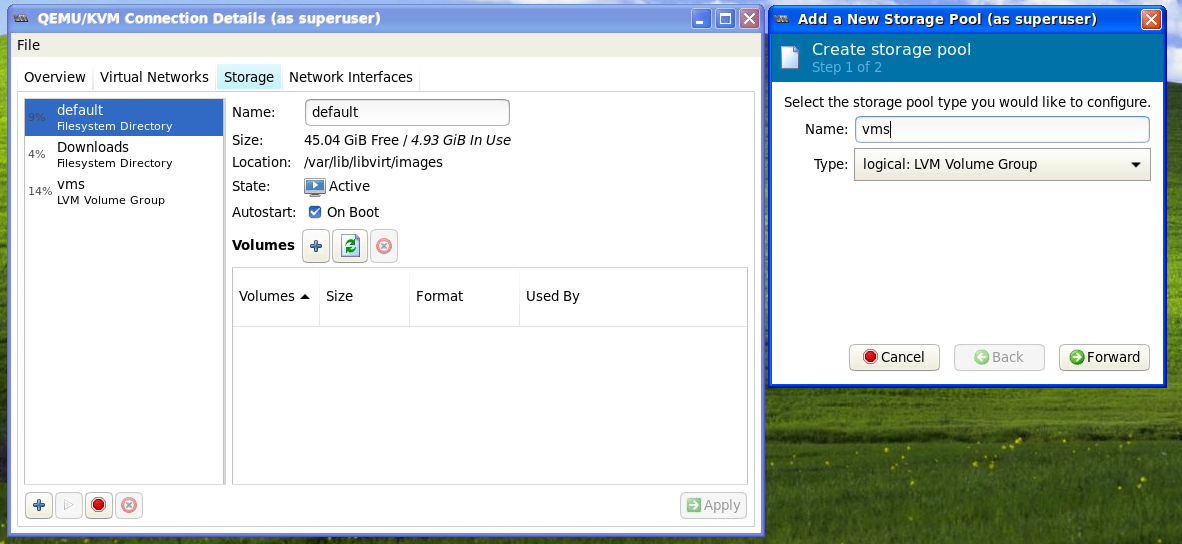This screenshot has width=1182, height=544.
Task: Click the disabled Back button
Action: [x=1000, y=357]
